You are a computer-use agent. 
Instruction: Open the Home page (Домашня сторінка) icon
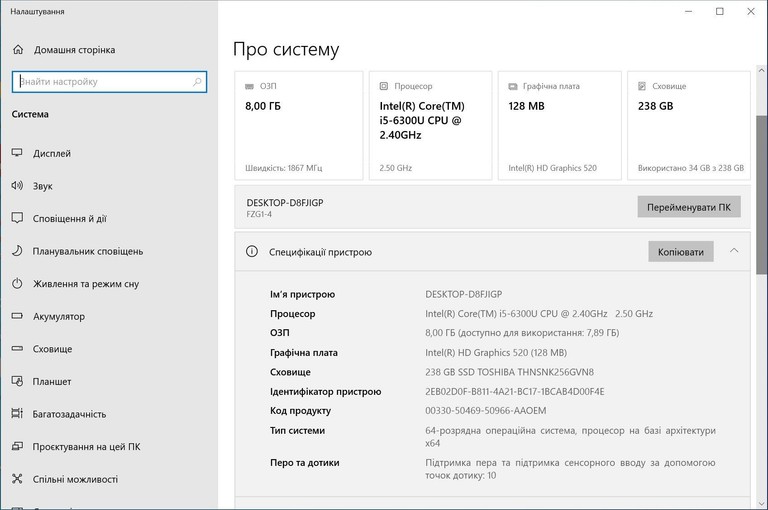[x=18, y=49]
